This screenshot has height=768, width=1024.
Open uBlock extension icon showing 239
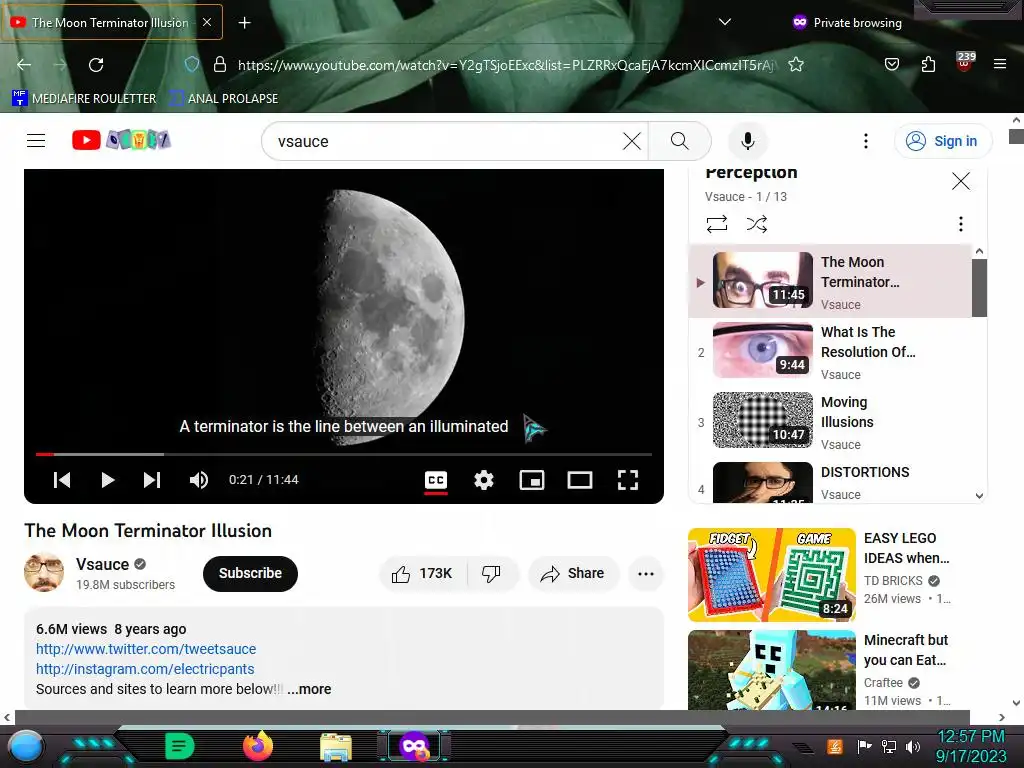(965, 63)
